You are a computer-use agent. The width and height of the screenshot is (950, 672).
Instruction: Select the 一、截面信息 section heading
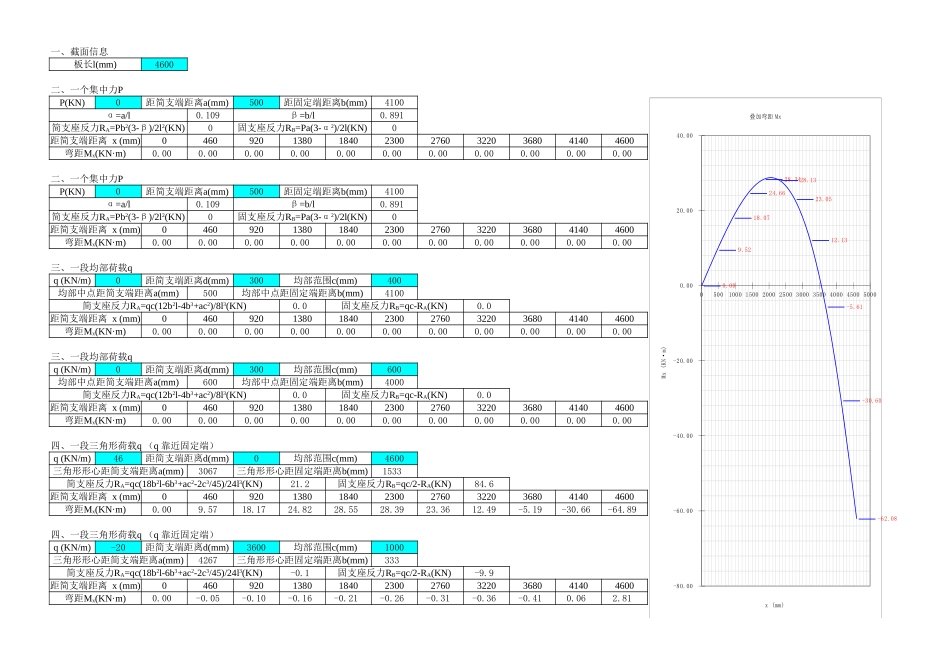[x=79, y=52]
